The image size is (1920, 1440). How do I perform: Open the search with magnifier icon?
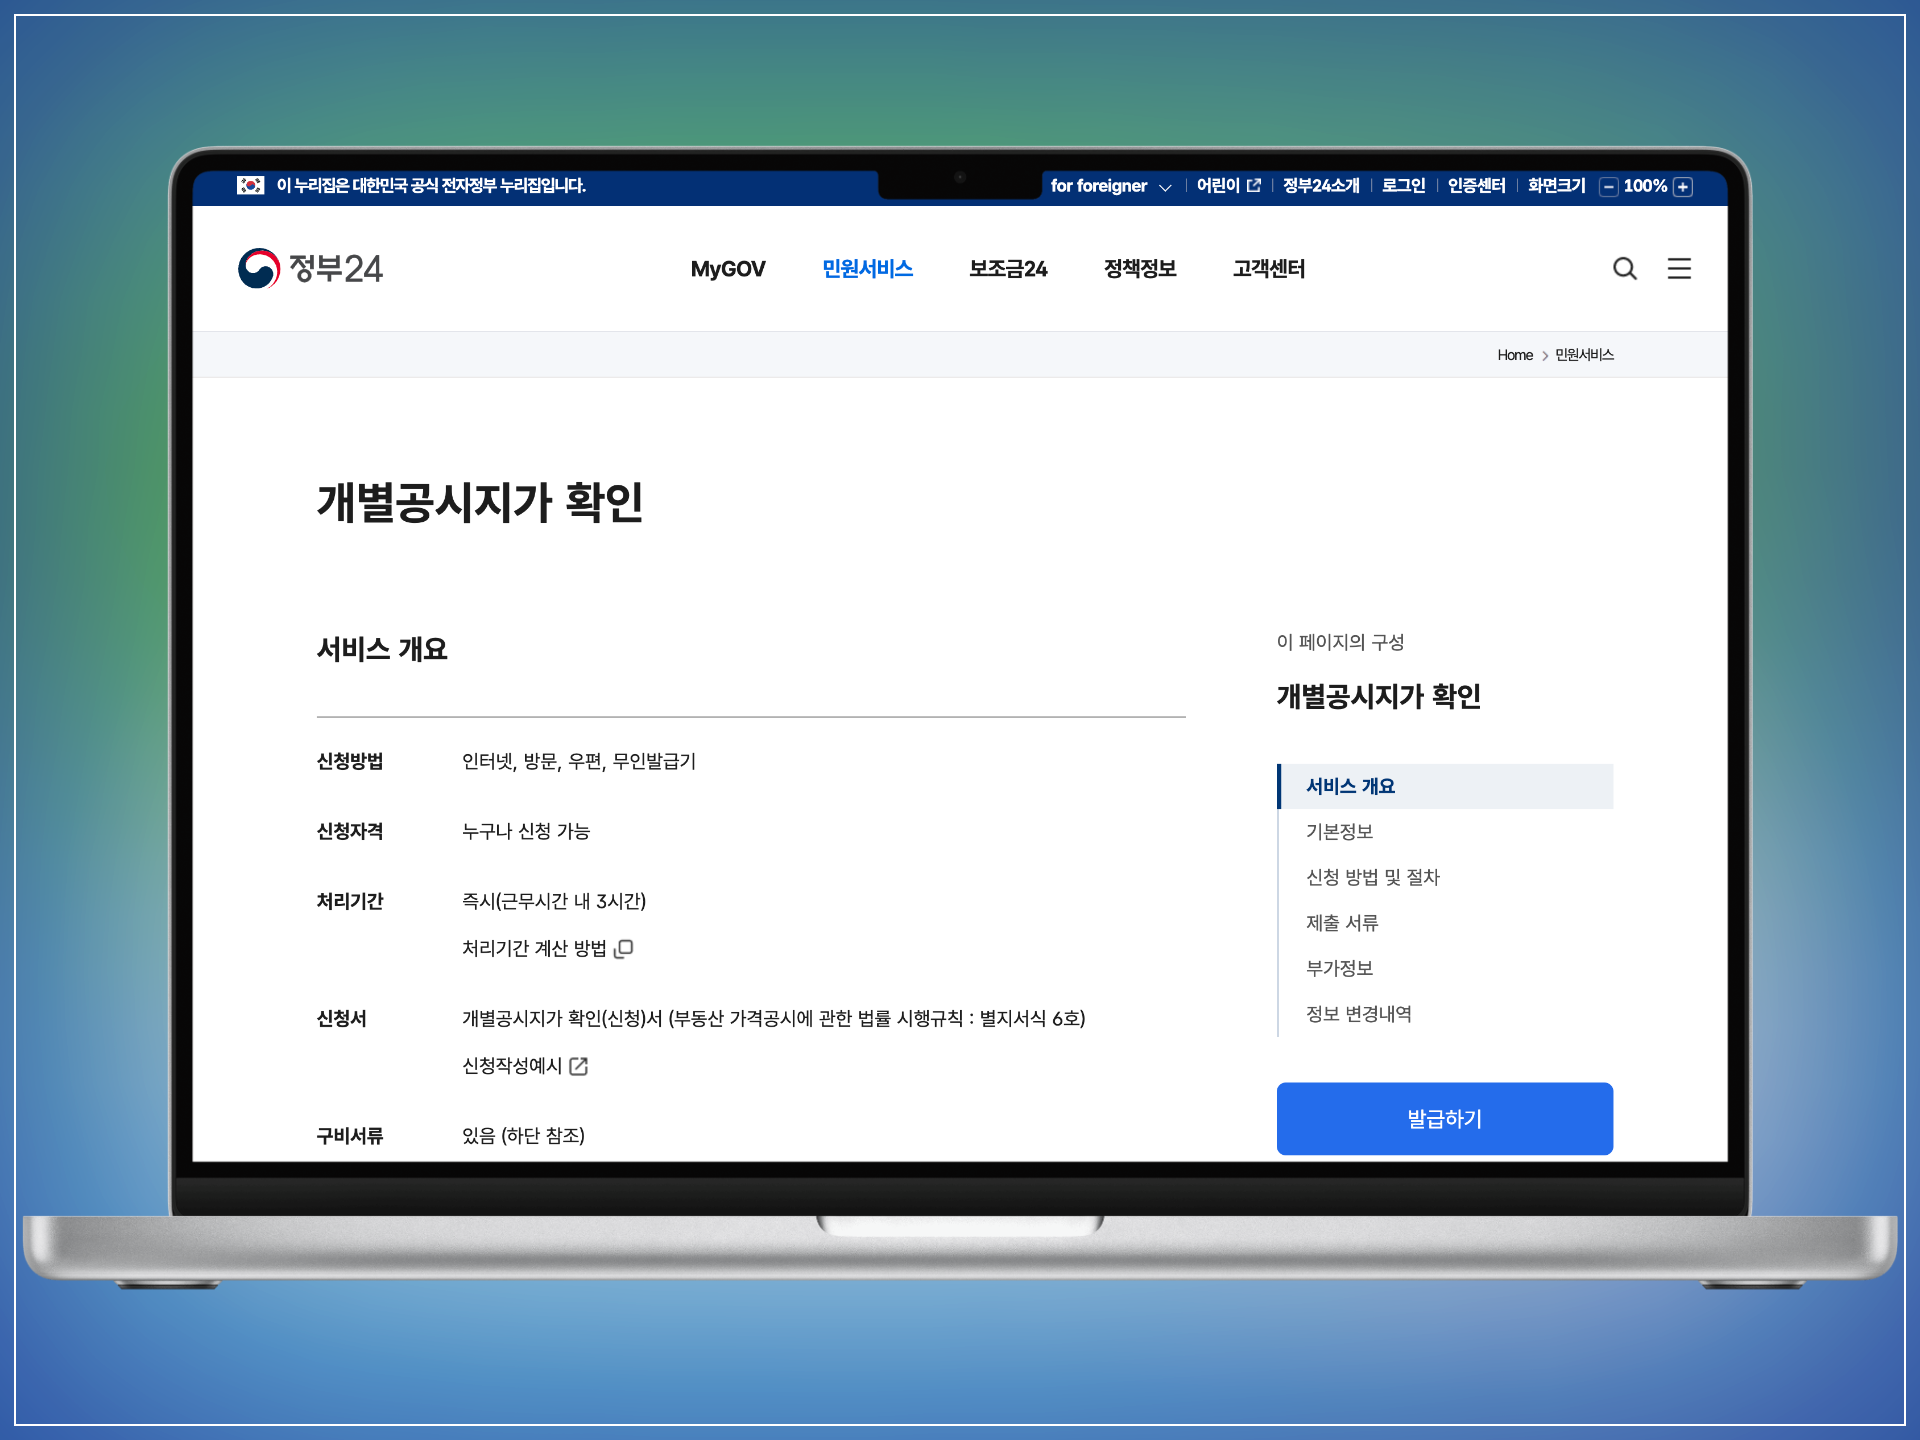click(x=1625, y=269)
